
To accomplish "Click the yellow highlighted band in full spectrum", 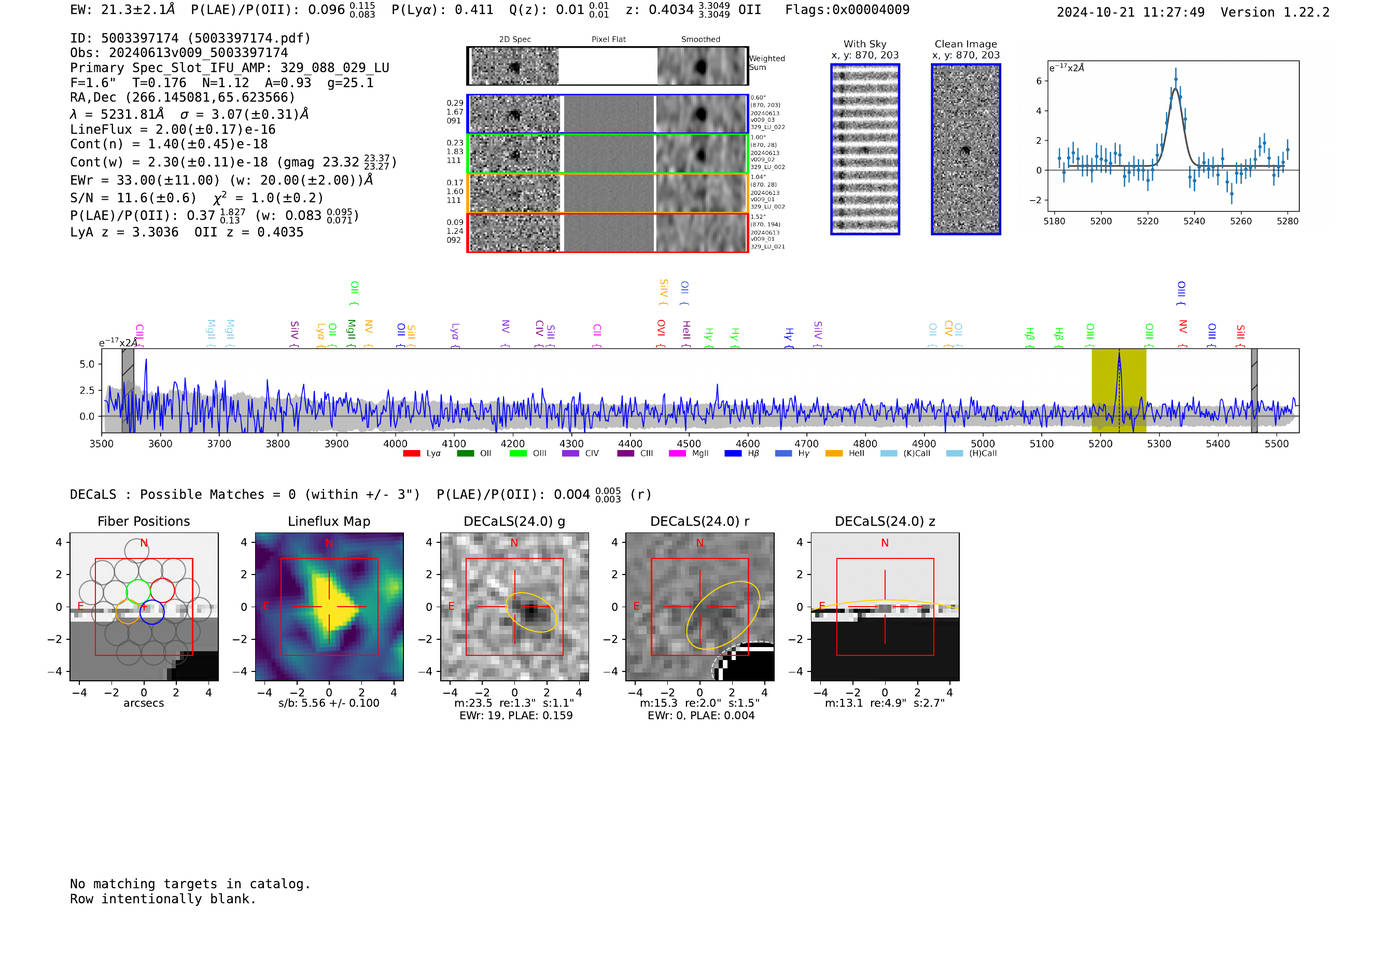I will point(1119,391).
